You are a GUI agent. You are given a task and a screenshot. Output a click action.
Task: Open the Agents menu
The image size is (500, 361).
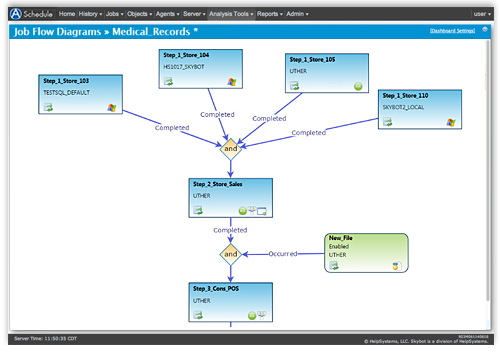tap(167, 14)
